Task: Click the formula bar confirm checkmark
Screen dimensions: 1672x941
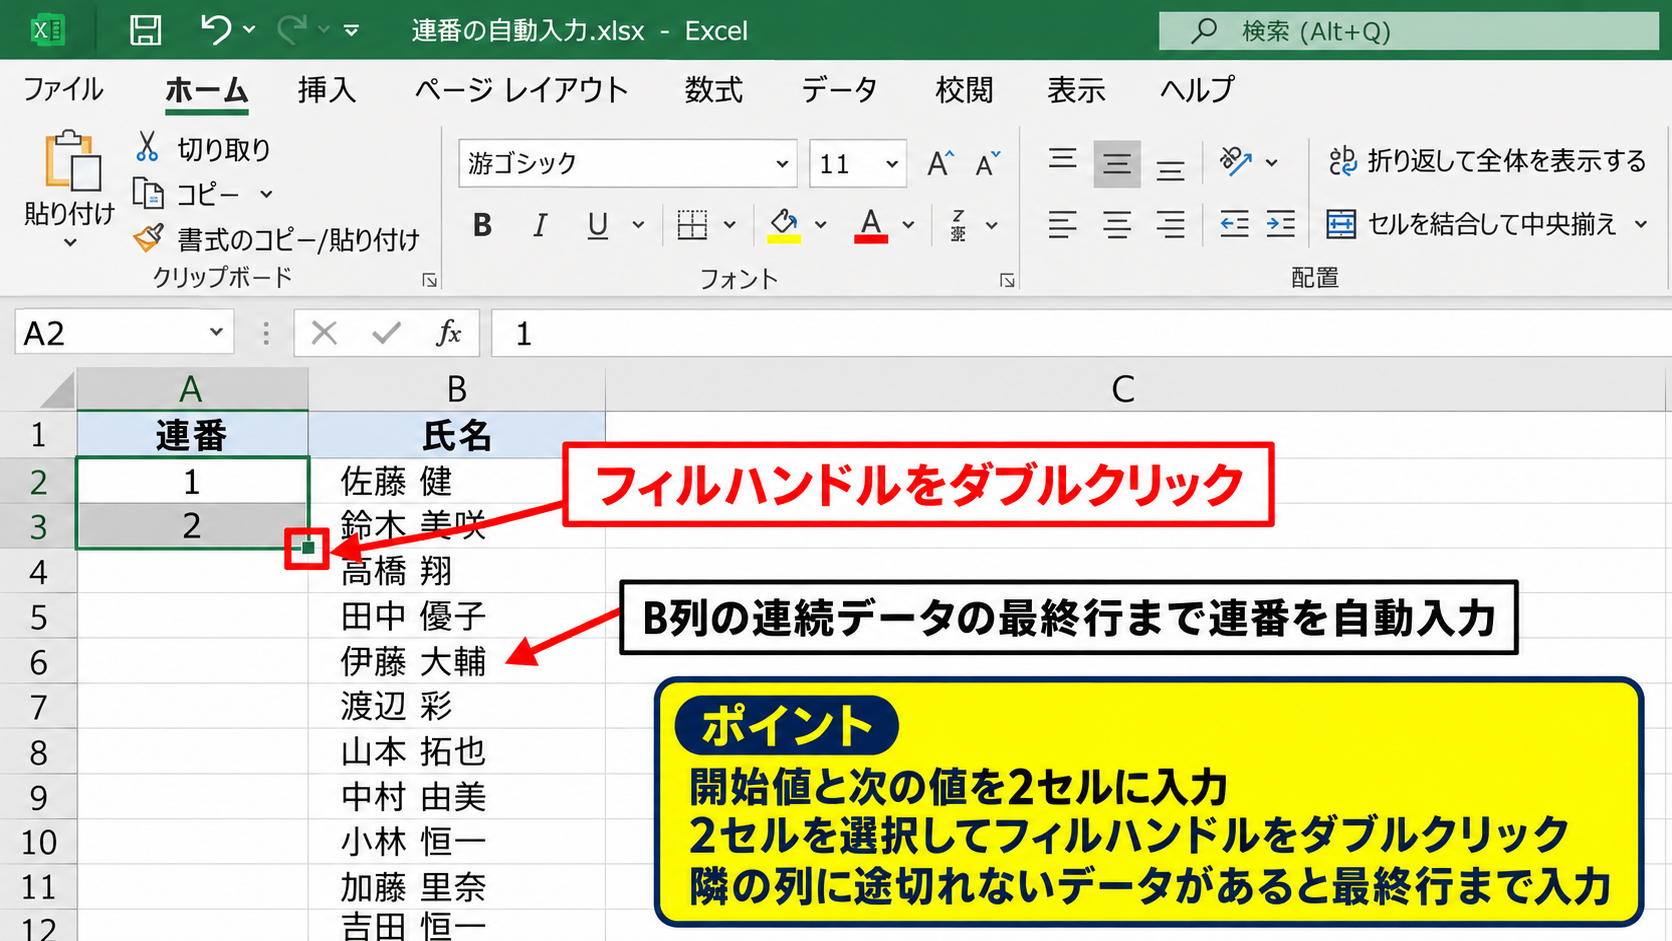Action: [x=386, y=333]
